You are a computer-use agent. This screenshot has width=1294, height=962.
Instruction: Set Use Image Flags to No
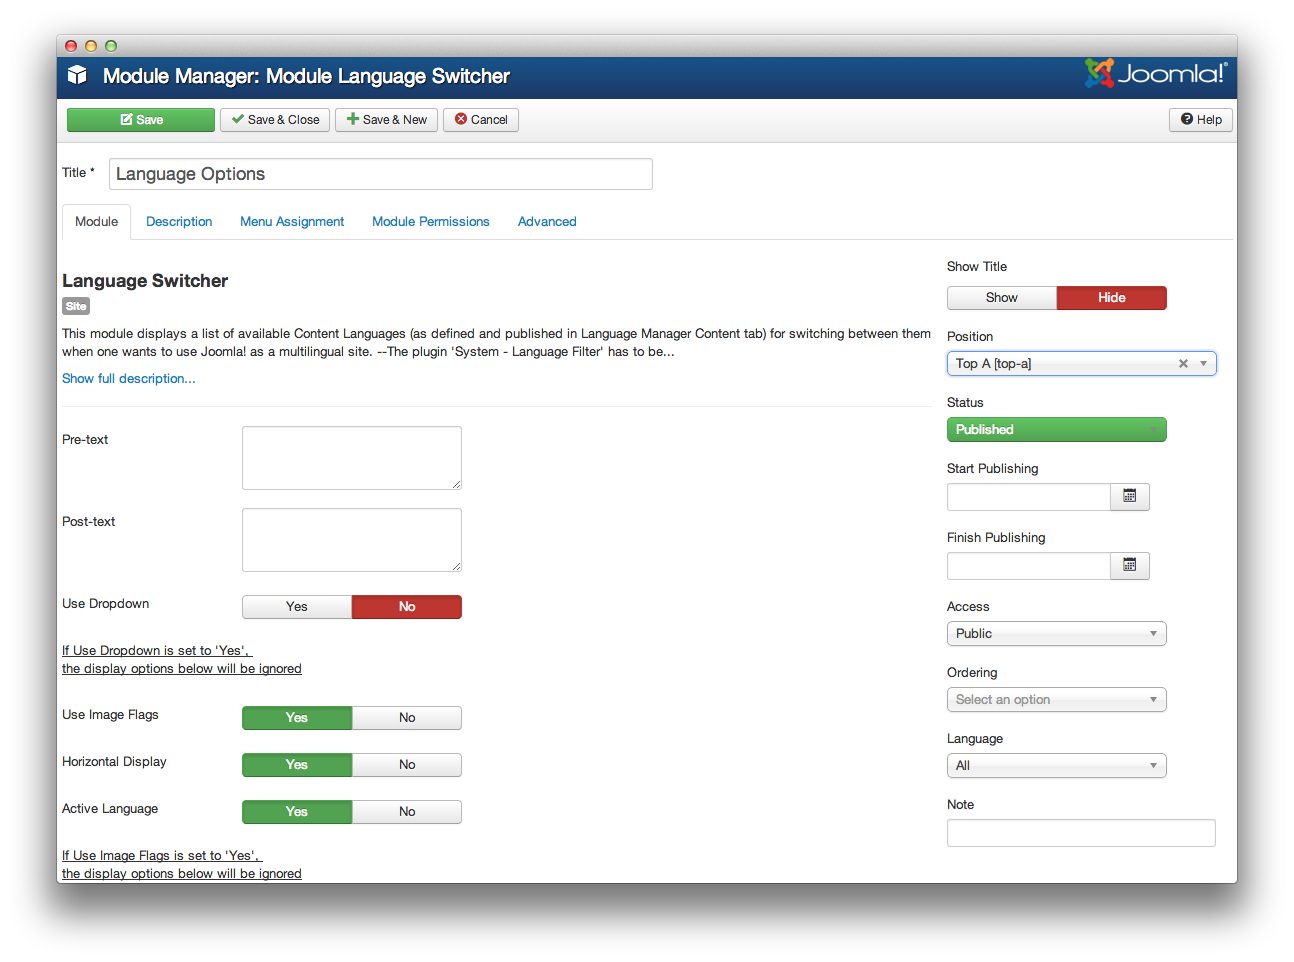click(x=407, y=718)
